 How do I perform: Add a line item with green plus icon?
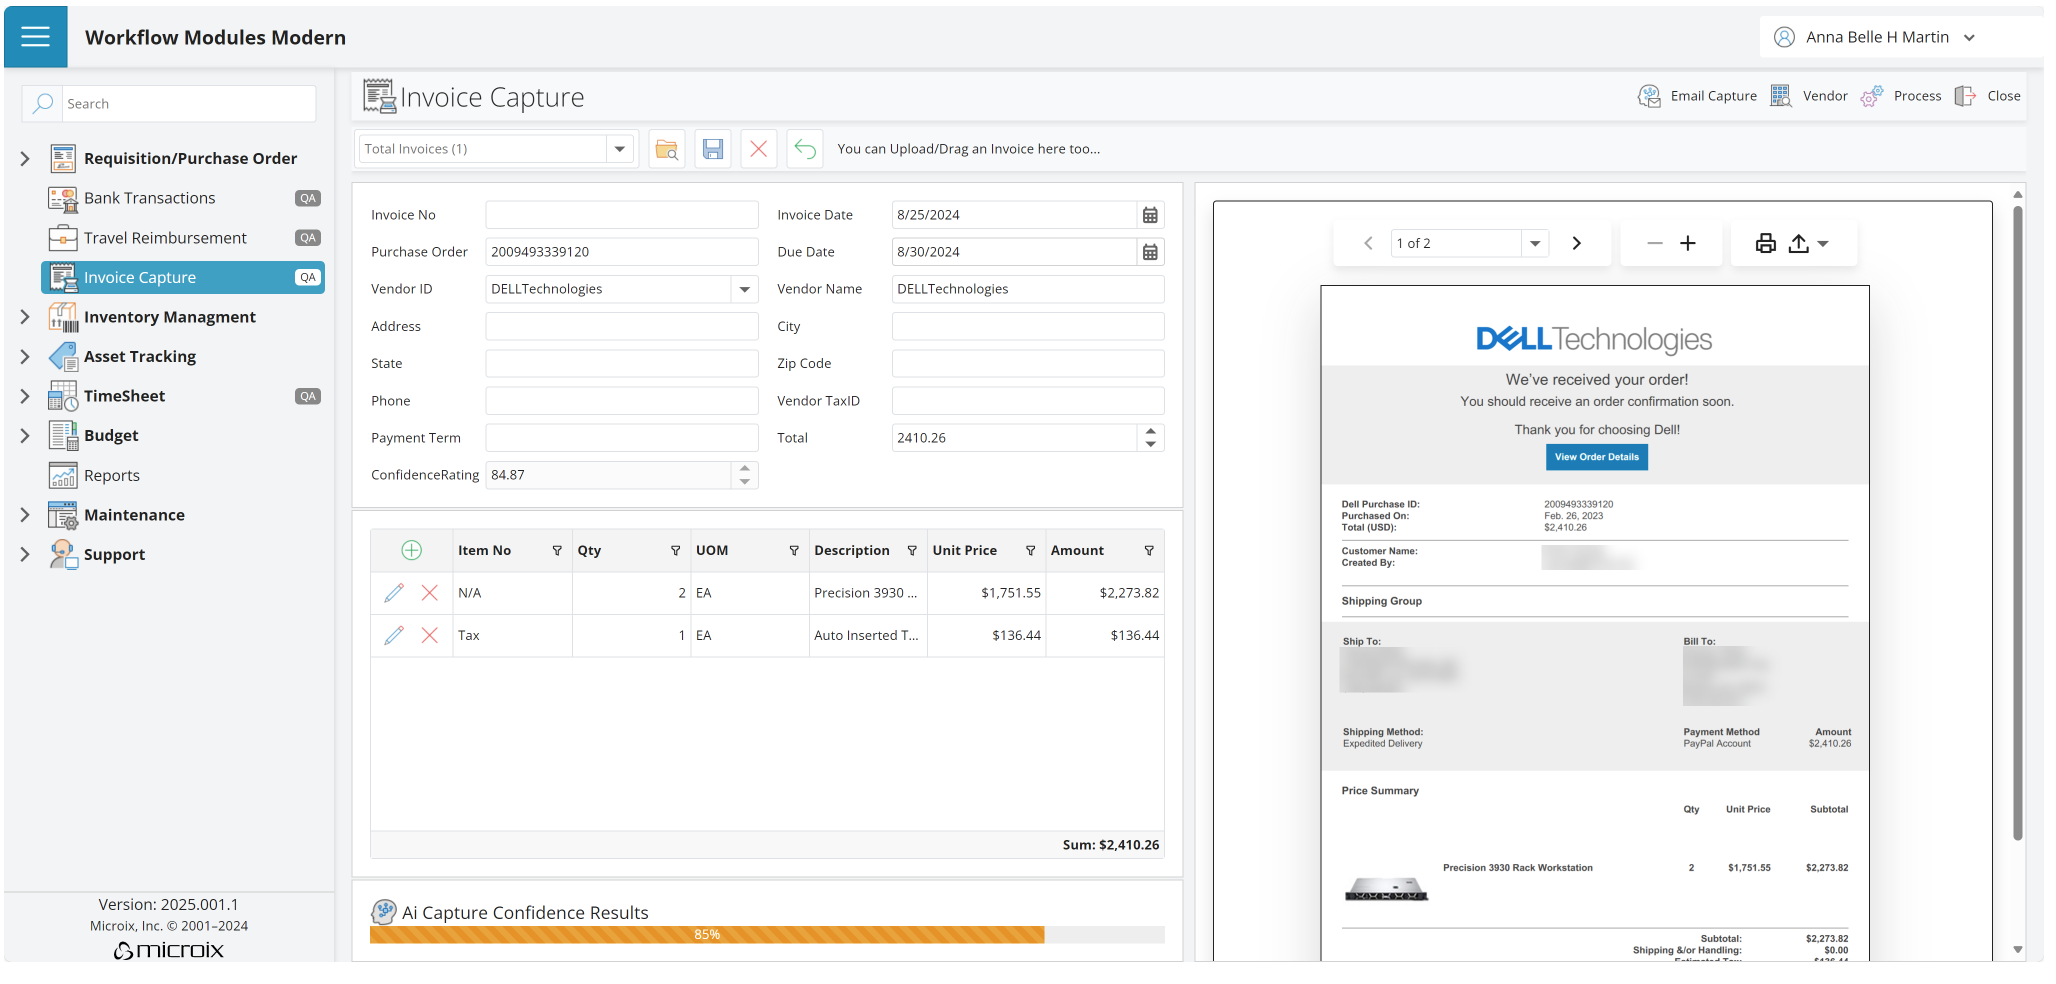coord(411,550)
